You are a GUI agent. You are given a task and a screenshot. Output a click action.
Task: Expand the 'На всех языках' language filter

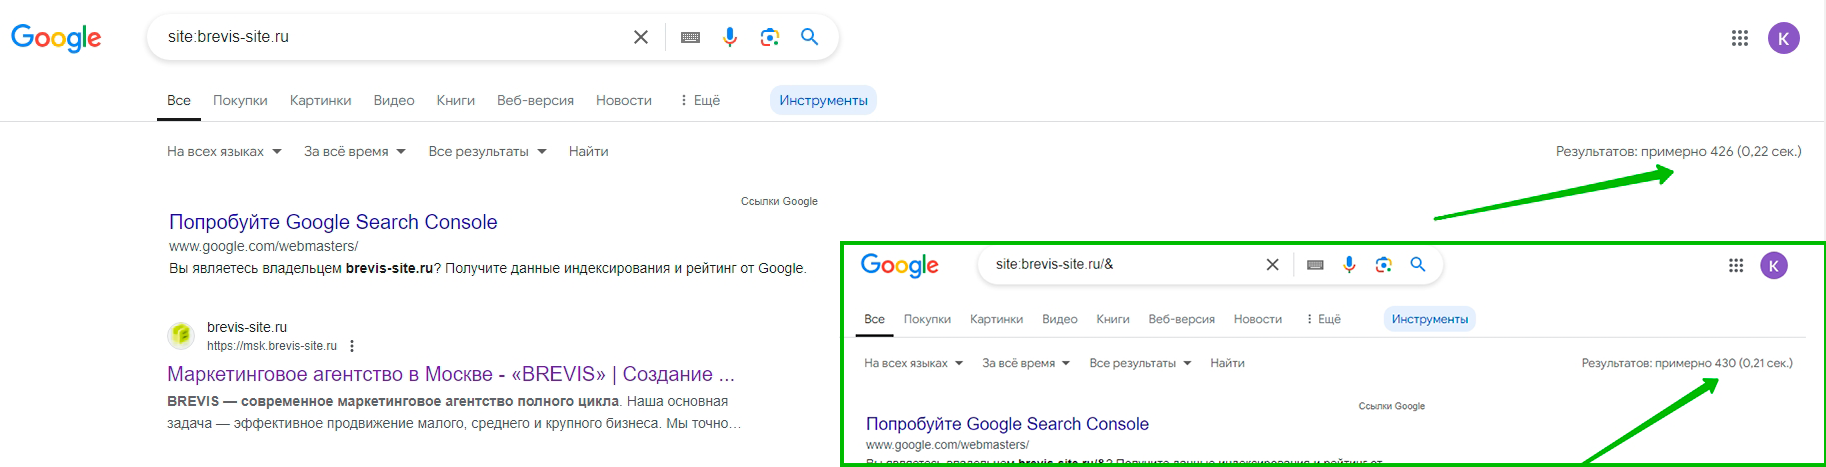point(224,152)
